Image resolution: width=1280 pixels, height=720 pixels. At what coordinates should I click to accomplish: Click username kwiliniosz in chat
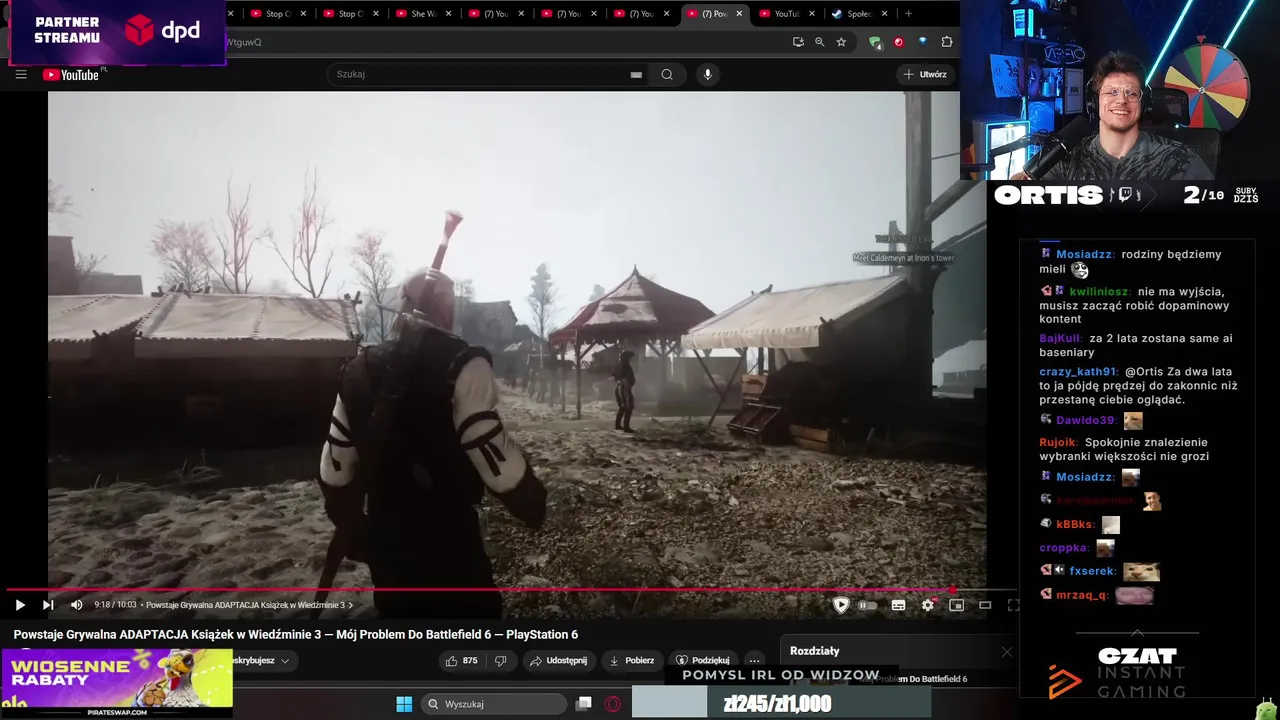(1100, 292)
